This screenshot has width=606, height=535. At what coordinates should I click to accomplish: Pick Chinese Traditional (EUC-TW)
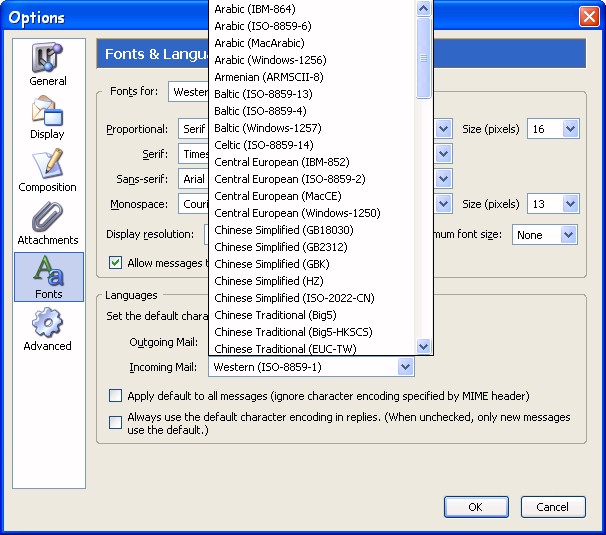(312, 348)
